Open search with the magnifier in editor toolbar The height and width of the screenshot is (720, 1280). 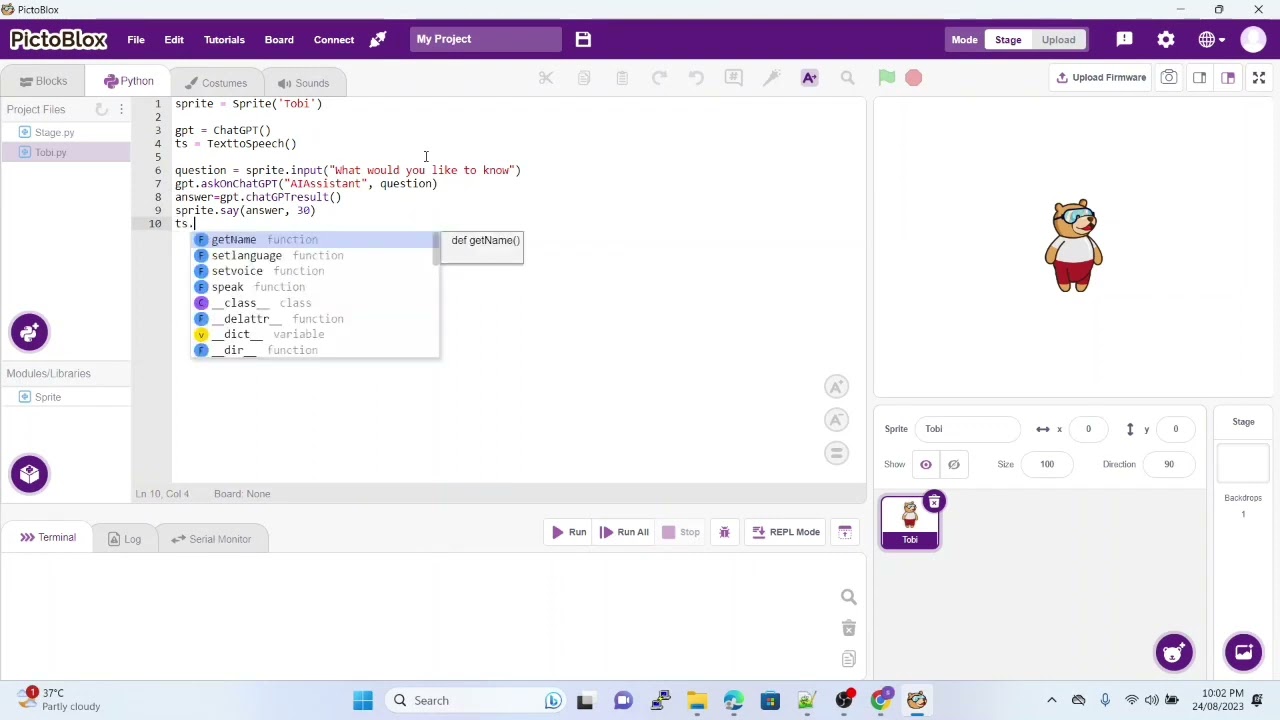point(847,78)
